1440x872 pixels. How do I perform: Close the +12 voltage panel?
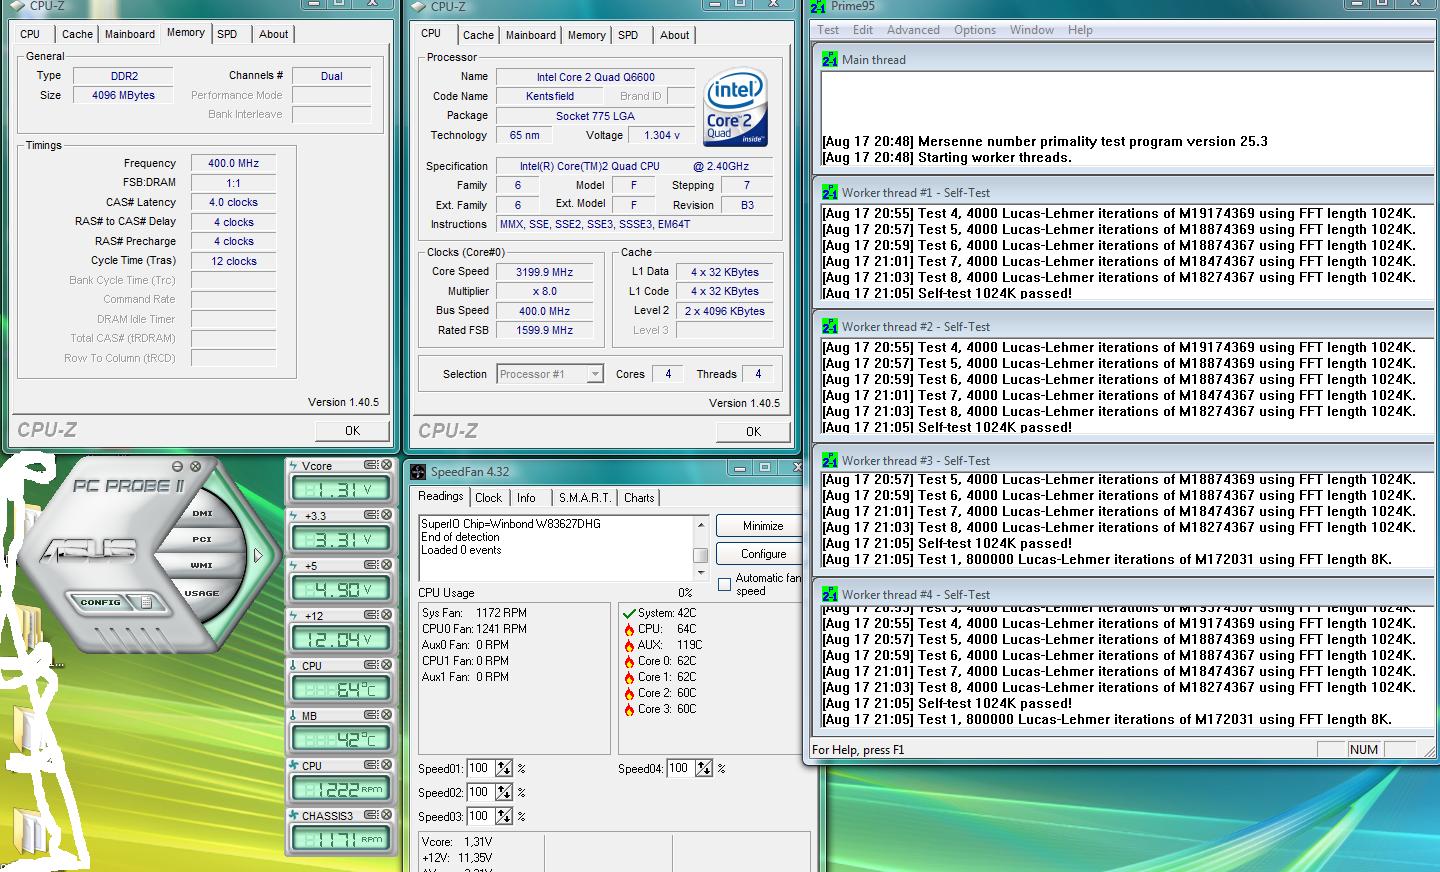385,615
